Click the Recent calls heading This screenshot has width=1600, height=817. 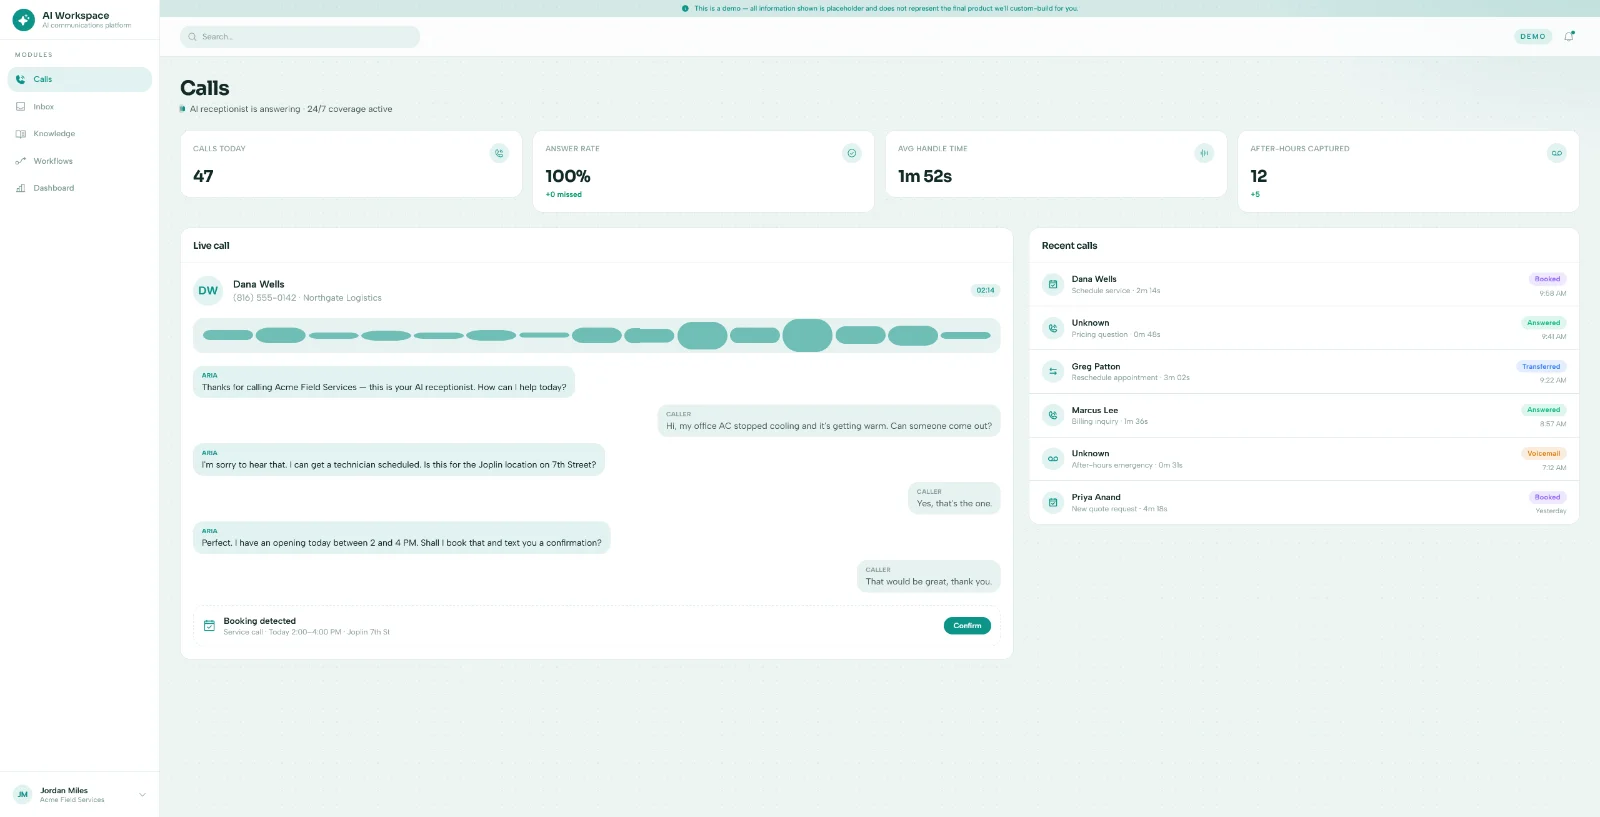1069,246
